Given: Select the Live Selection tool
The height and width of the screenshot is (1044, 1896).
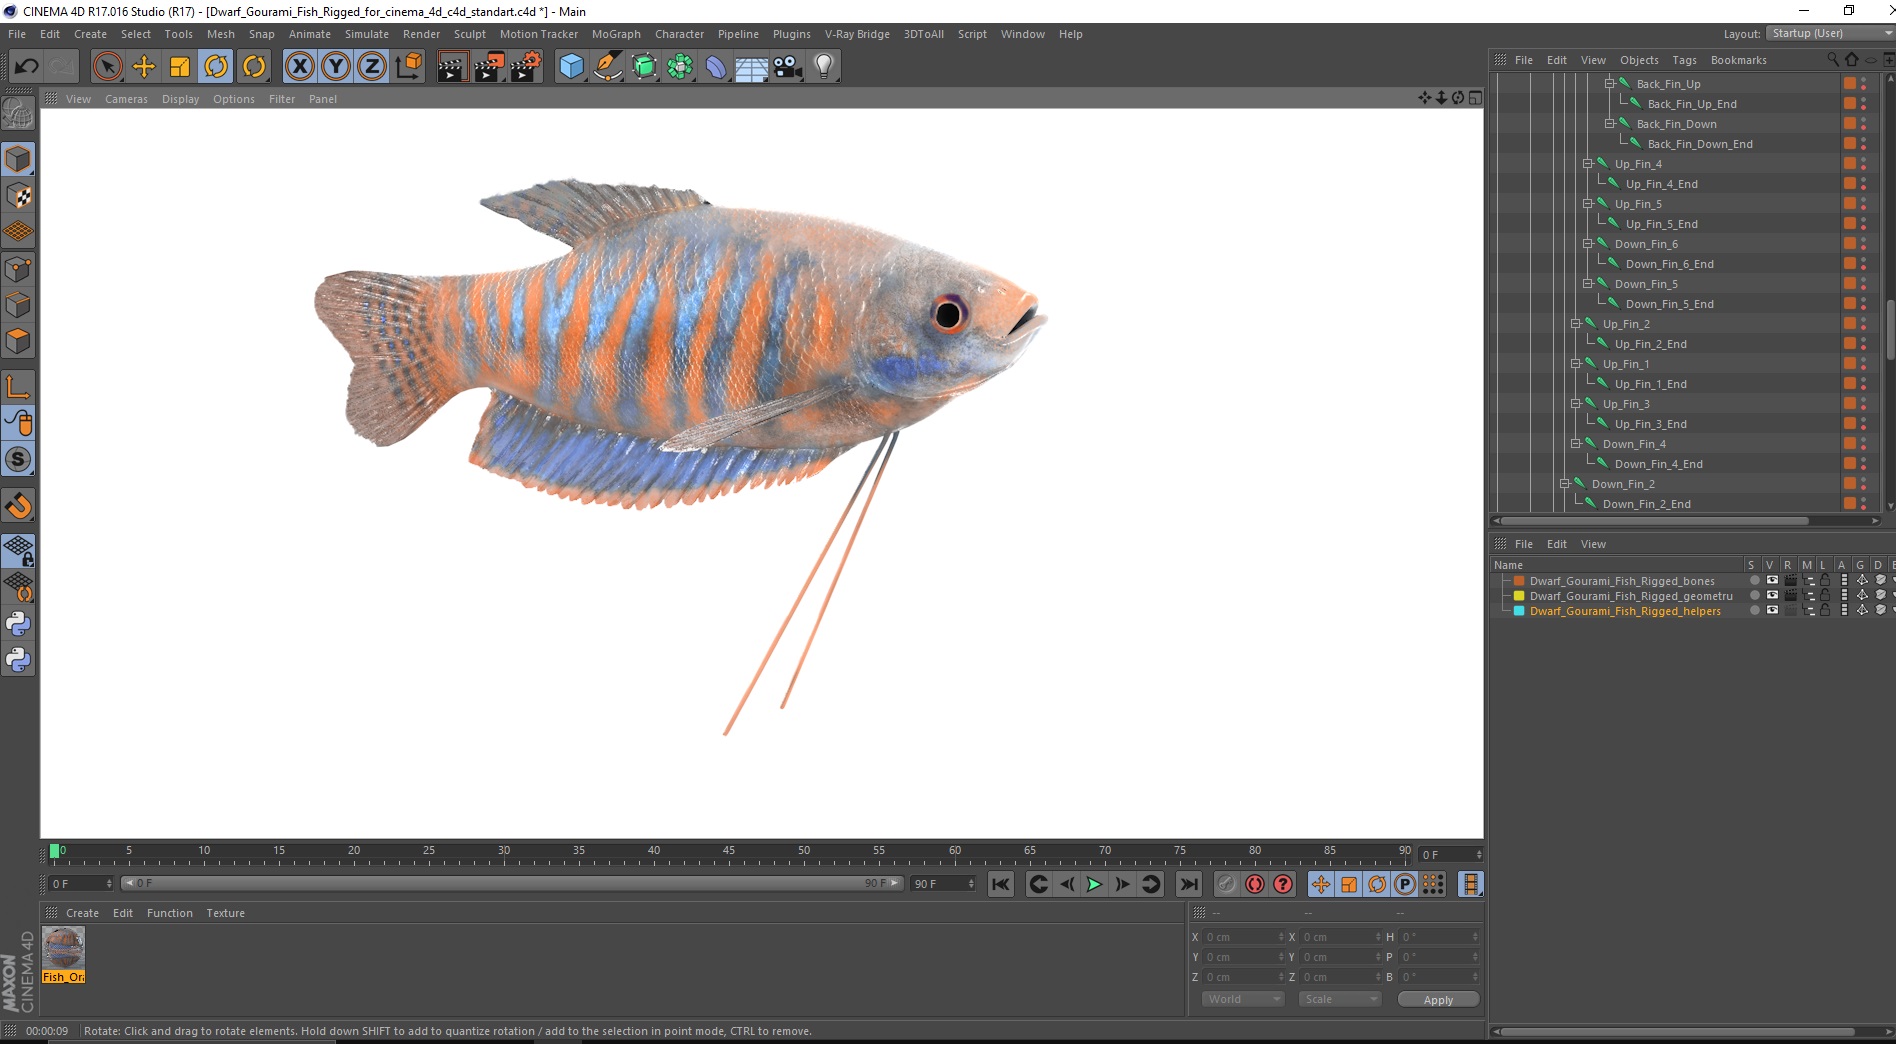Looking at the screenshot, I should click(107, 67).
